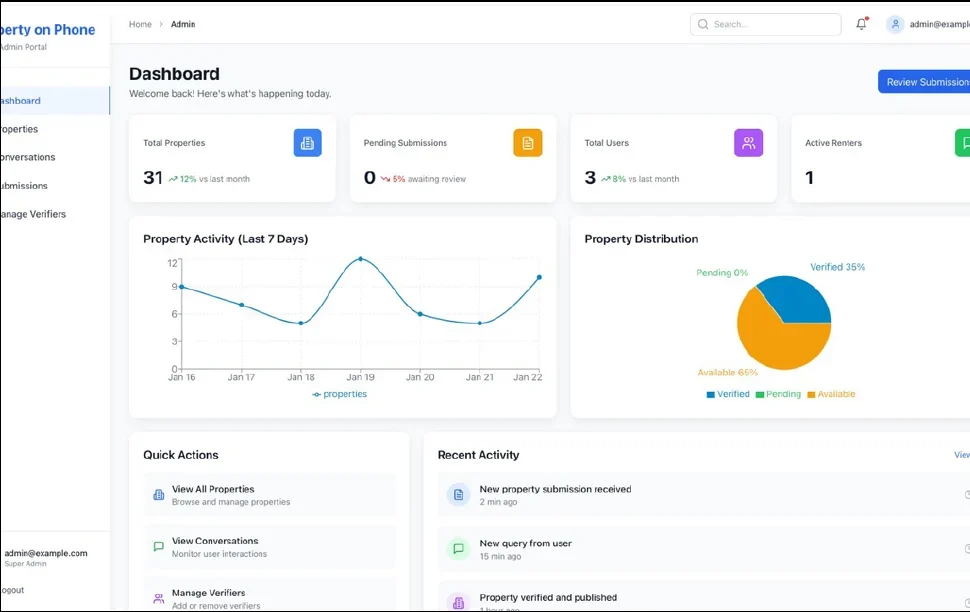
Task: Click the Active Renters value 1
Action: [809, 178]
